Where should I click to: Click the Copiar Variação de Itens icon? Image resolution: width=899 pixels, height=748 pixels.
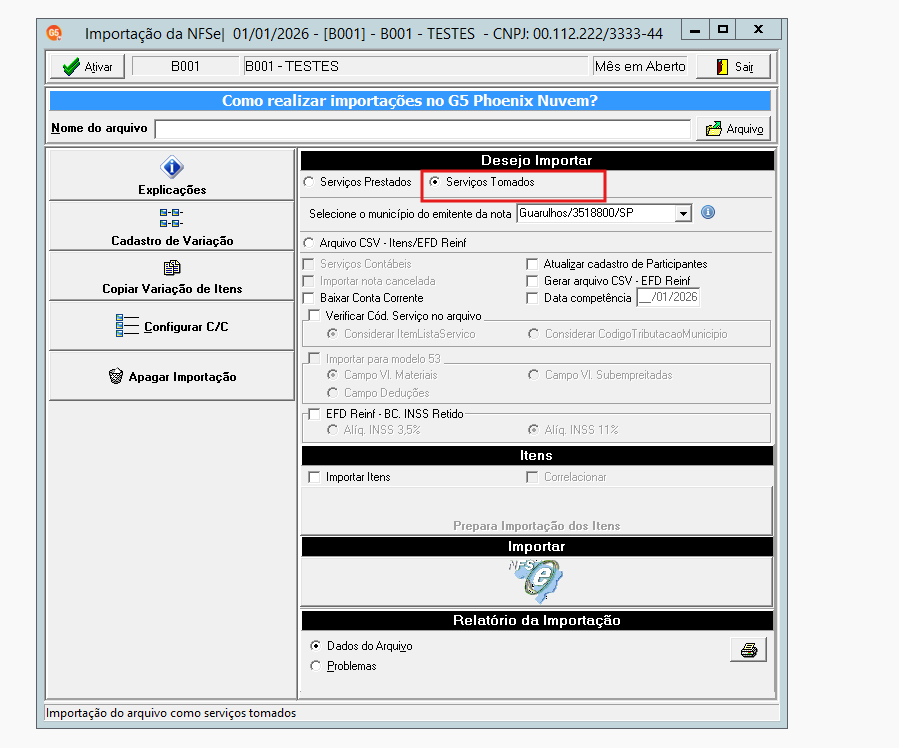click(172, 268)
